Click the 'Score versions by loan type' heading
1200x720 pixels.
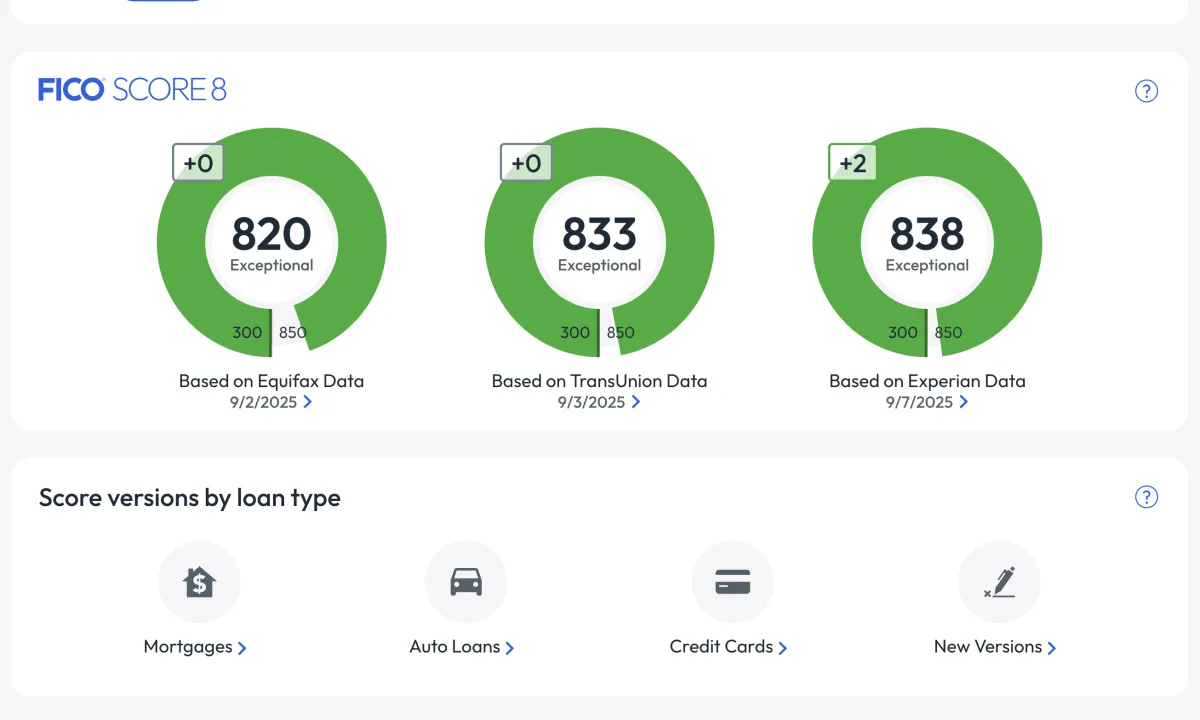pyautogui.click(x=190, y=497)
